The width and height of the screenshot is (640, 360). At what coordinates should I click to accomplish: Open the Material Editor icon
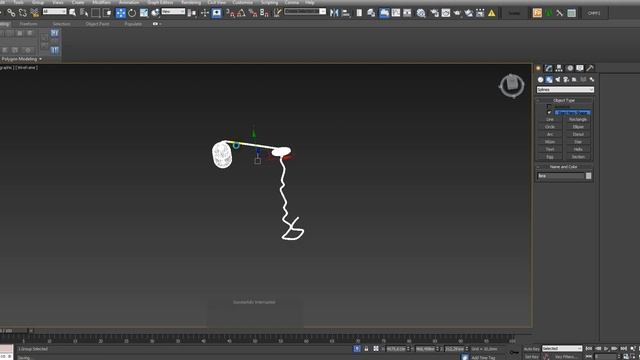click(421, 13)
